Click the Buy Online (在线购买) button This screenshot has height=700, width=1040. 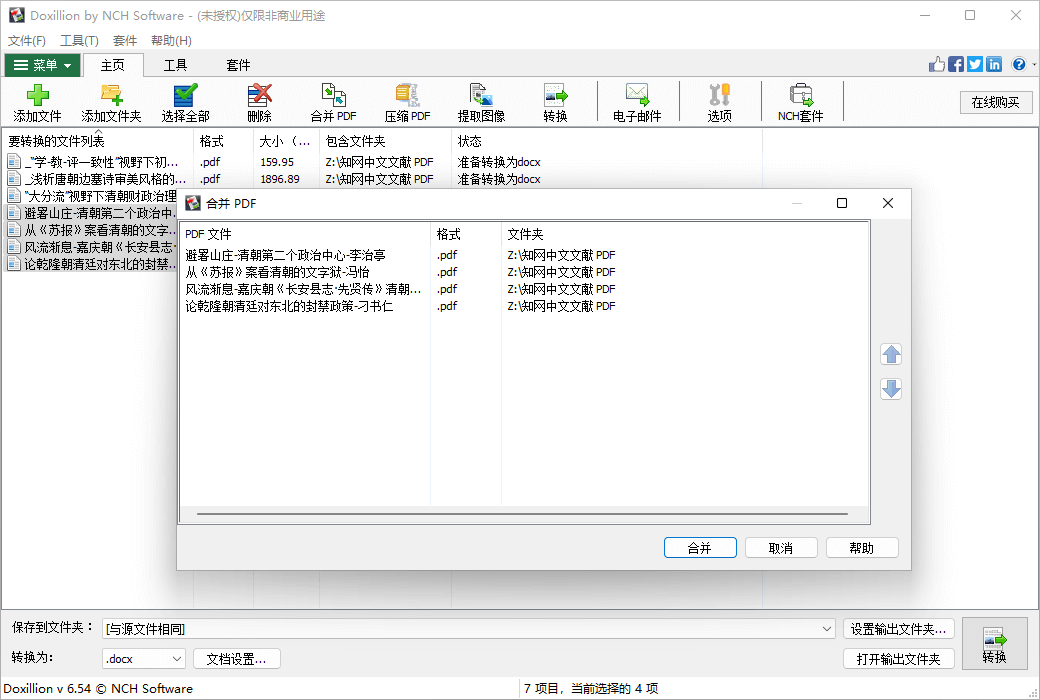(996, 102)
